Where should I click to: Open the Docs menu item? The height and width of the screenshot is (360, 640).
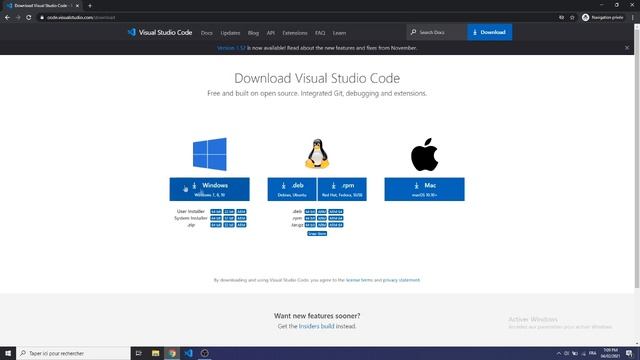tap(207, 33)
